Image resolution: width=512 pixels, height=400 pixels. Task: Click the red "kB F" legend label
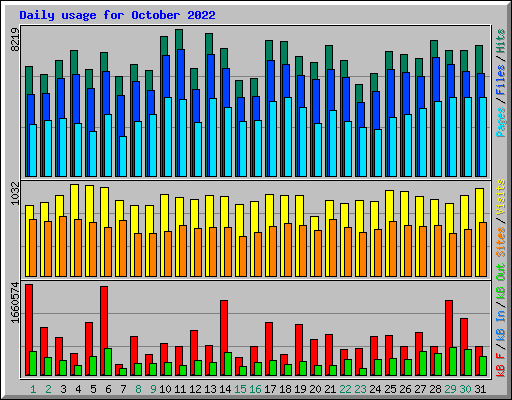pyautogui.click(x=500, y=365)
